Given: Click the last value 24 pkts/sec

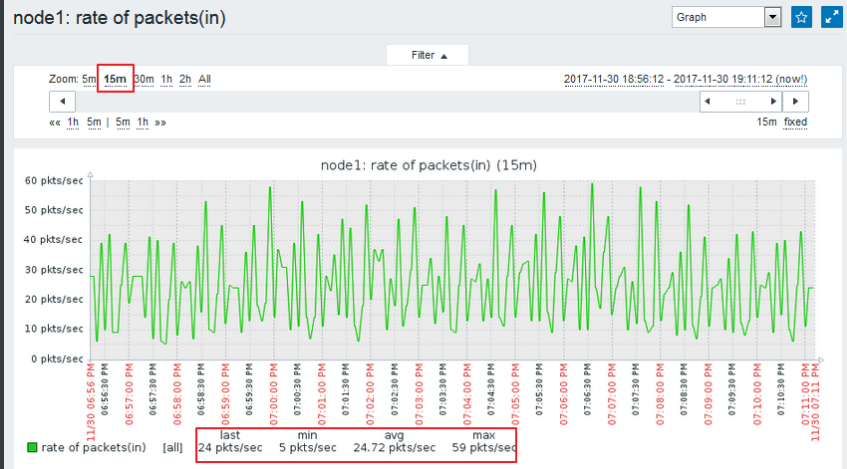Looking at the screenshot, I should 230,448.
